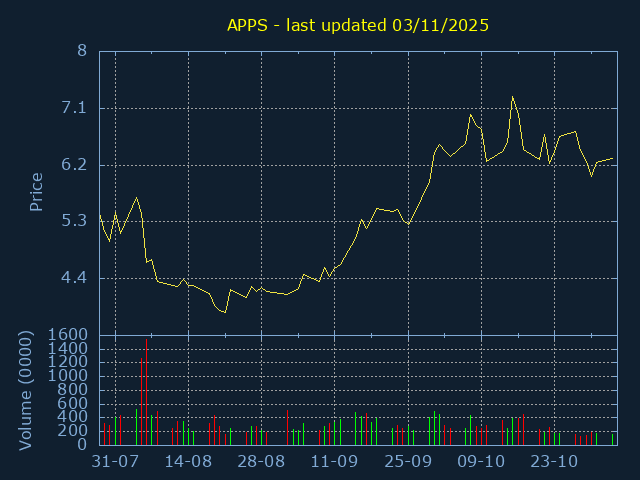Click the 8 value atop the price axis
Screen dimensions: 640x480
(82, 51)
